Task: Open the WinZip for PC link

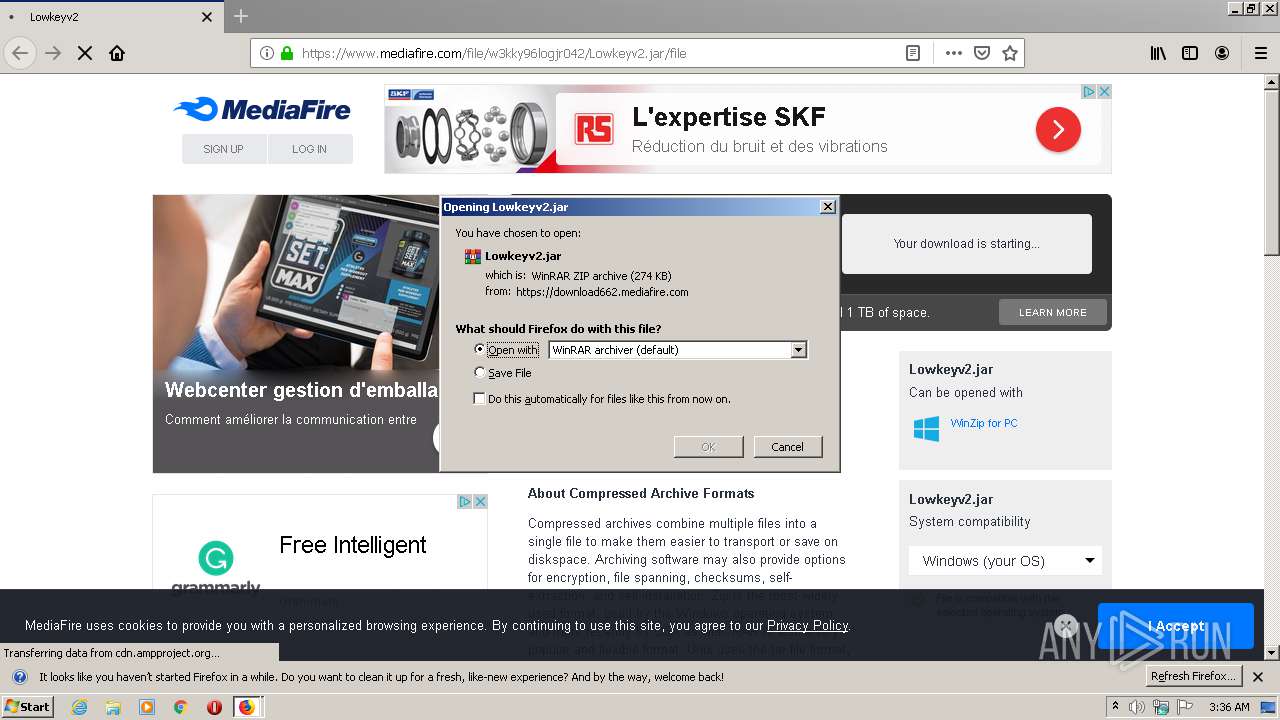Action: (x=984, y=423)
